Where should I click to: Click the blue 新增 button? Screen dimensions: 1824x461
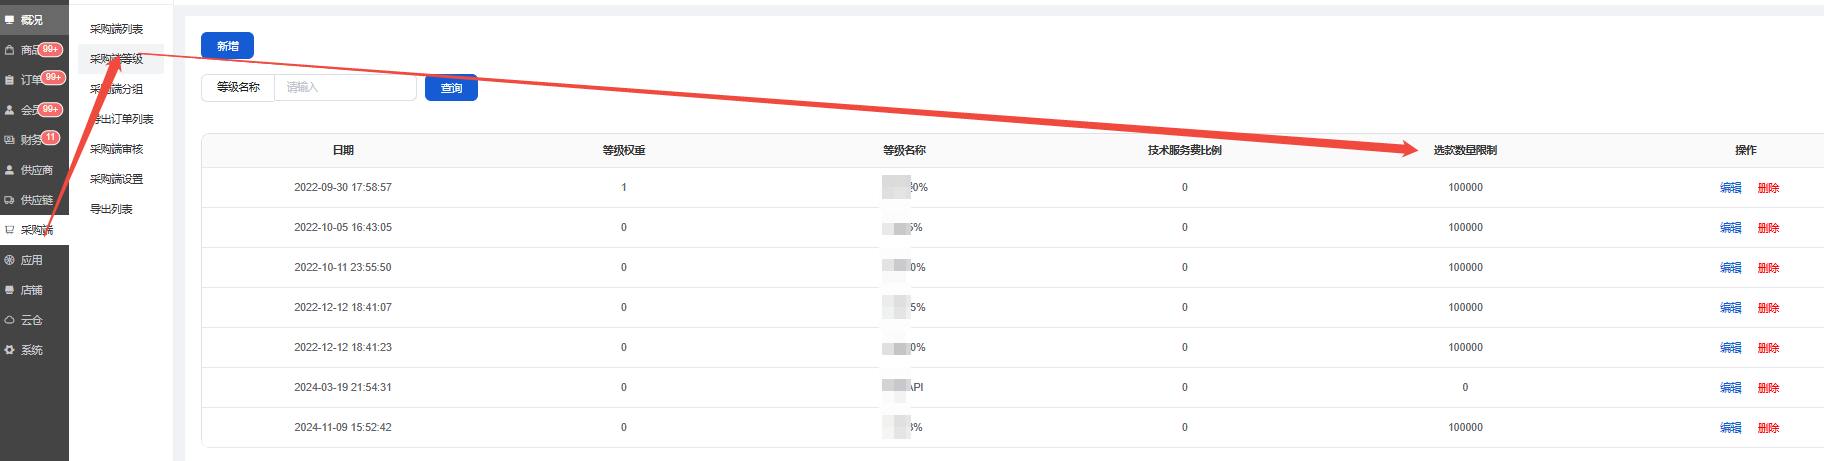coord(227,46)
